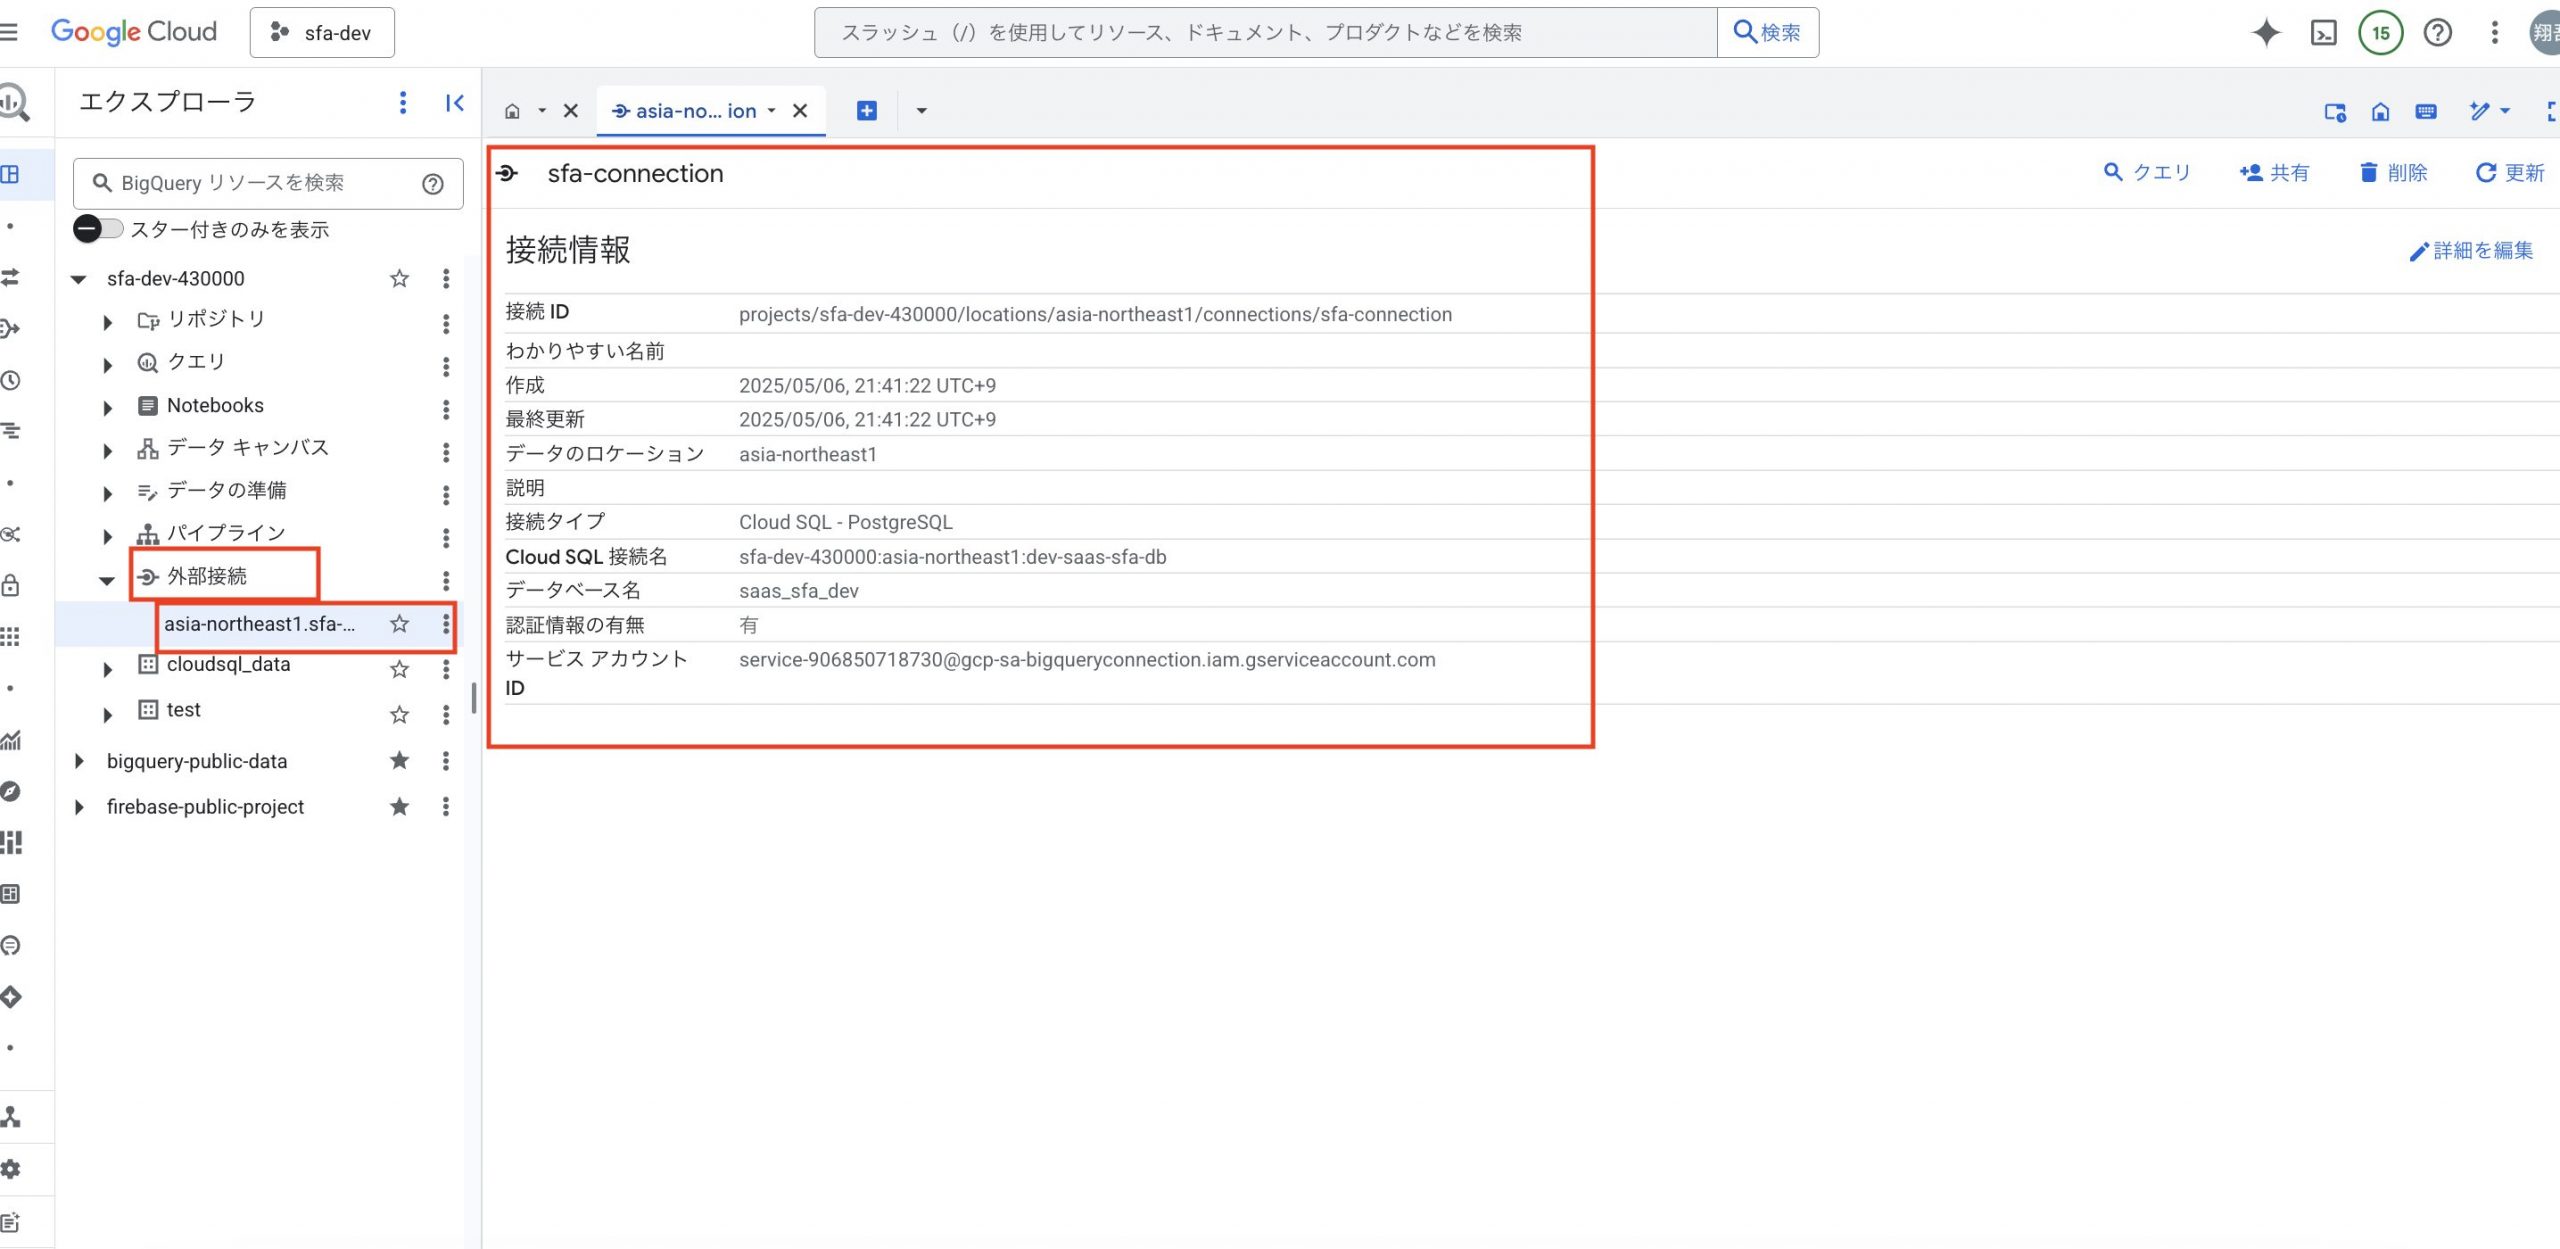
Task: Open the Gemini sparkle assistant icon
Action: 2266,33
